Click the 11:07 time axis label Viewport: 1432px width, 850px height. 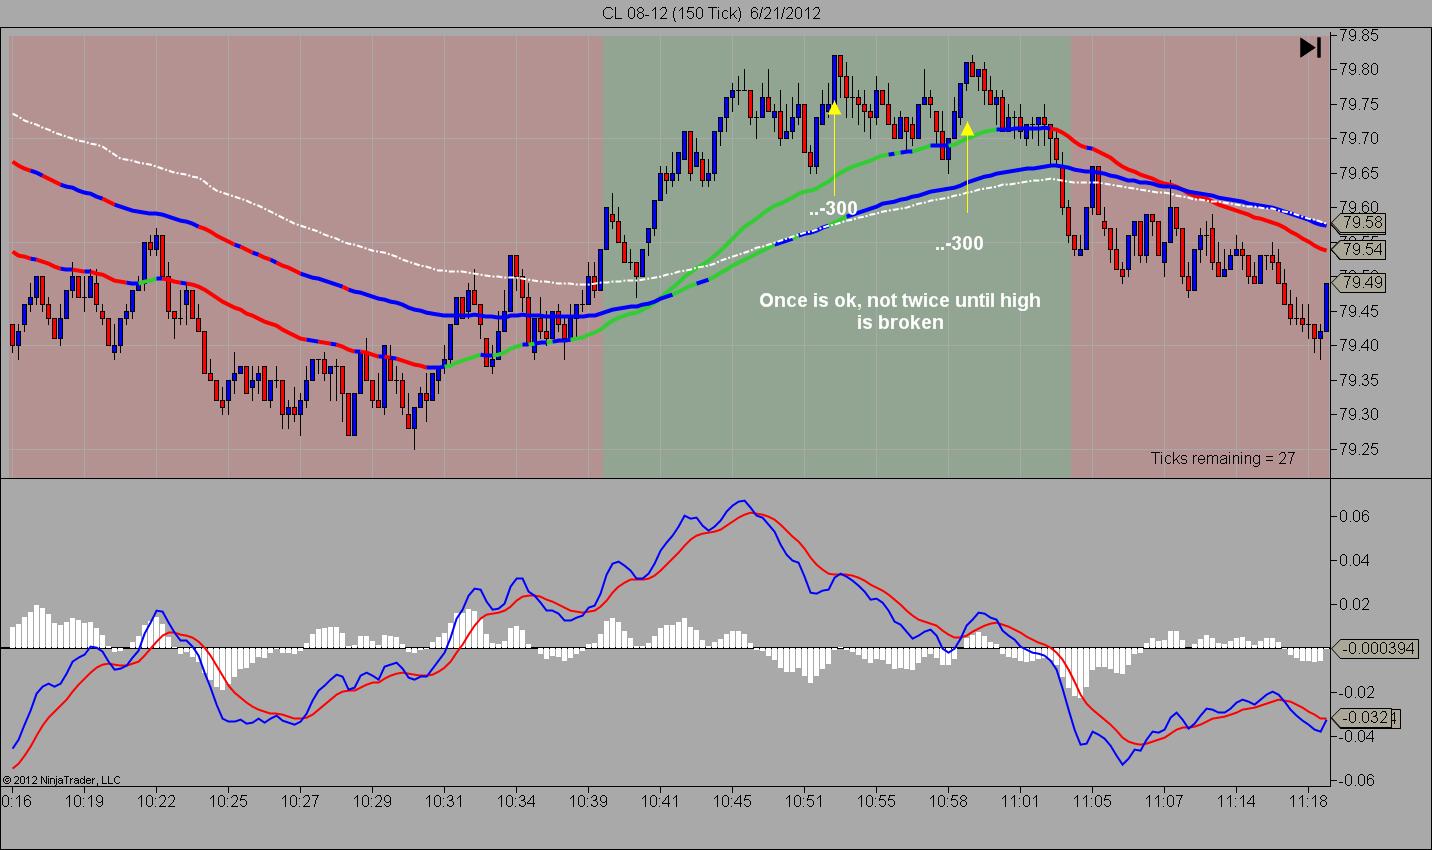[1164, 801]
